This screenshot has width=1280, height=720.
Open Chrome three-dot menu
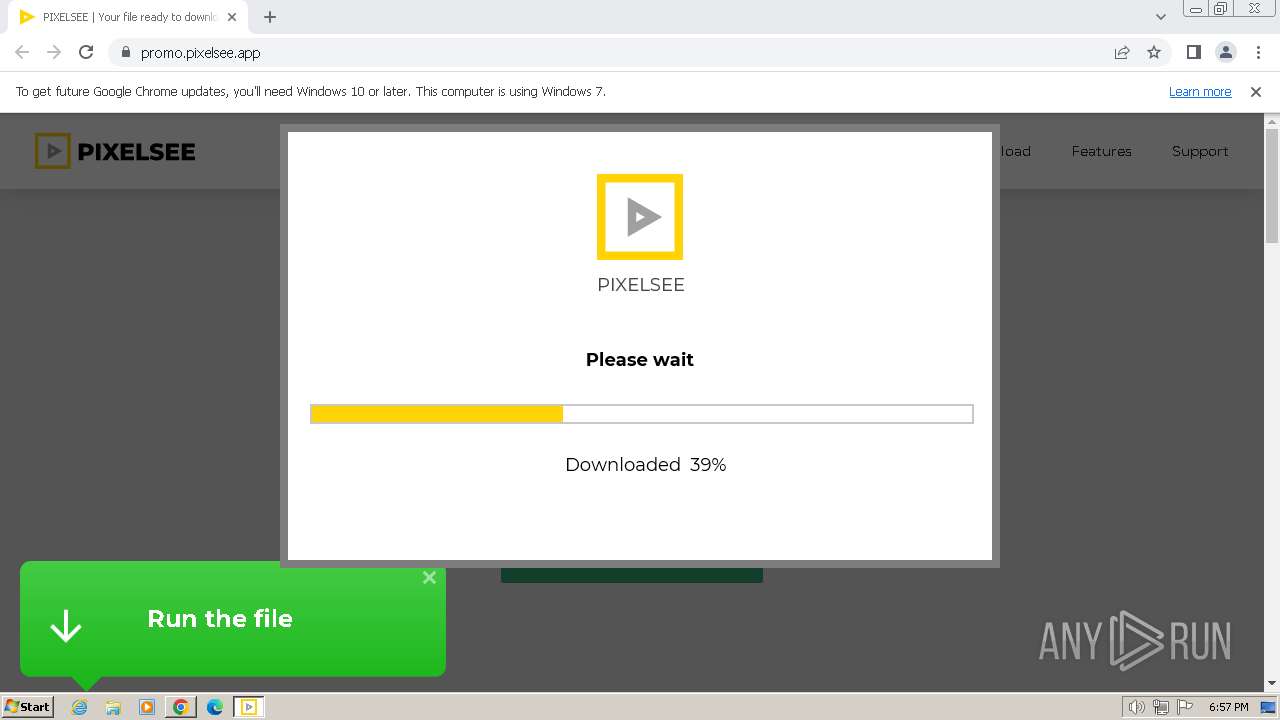pos(1258,52)
